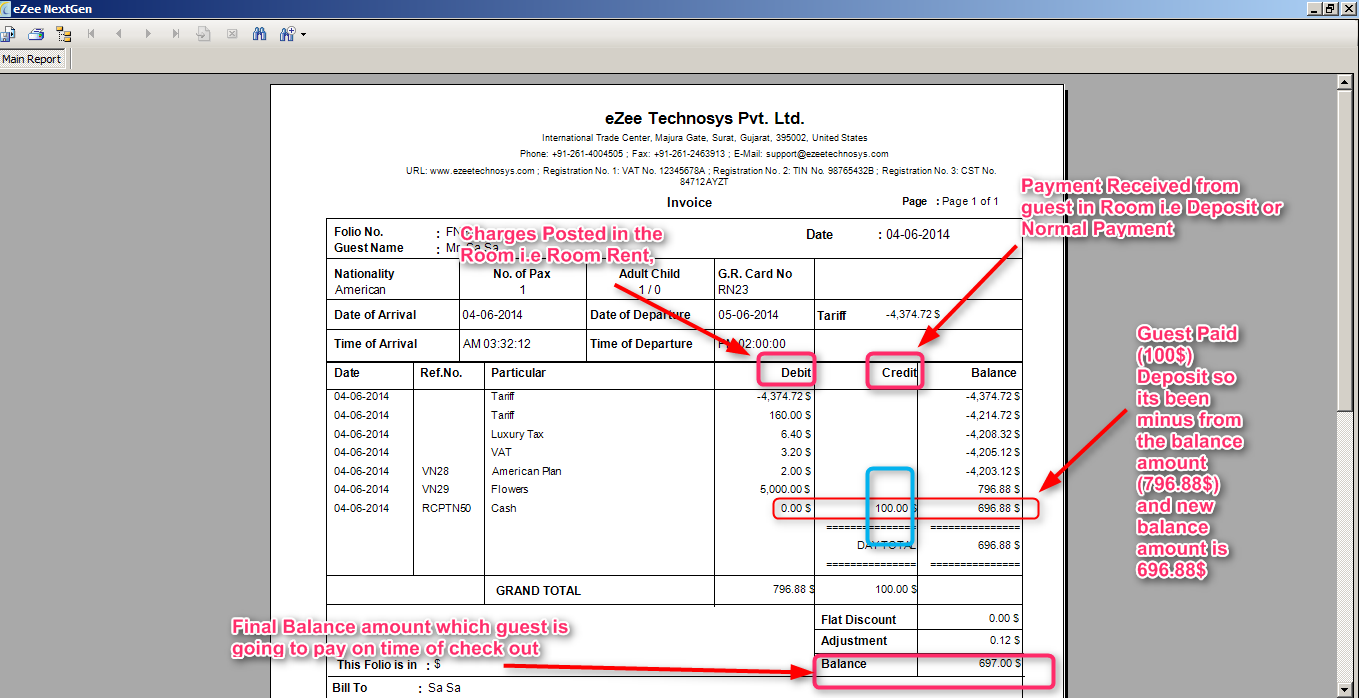This screenshot has height=698, width=1359.
Task: Click the 'Folio No.' label
Action: [x=358, y=231]
